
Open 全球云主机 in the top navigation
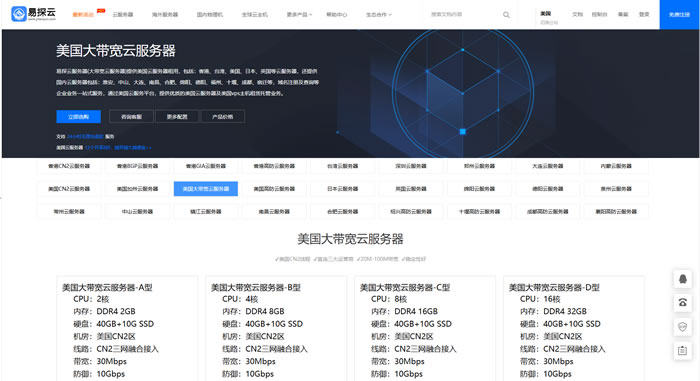pyautogui.click(x=255, y=15)
